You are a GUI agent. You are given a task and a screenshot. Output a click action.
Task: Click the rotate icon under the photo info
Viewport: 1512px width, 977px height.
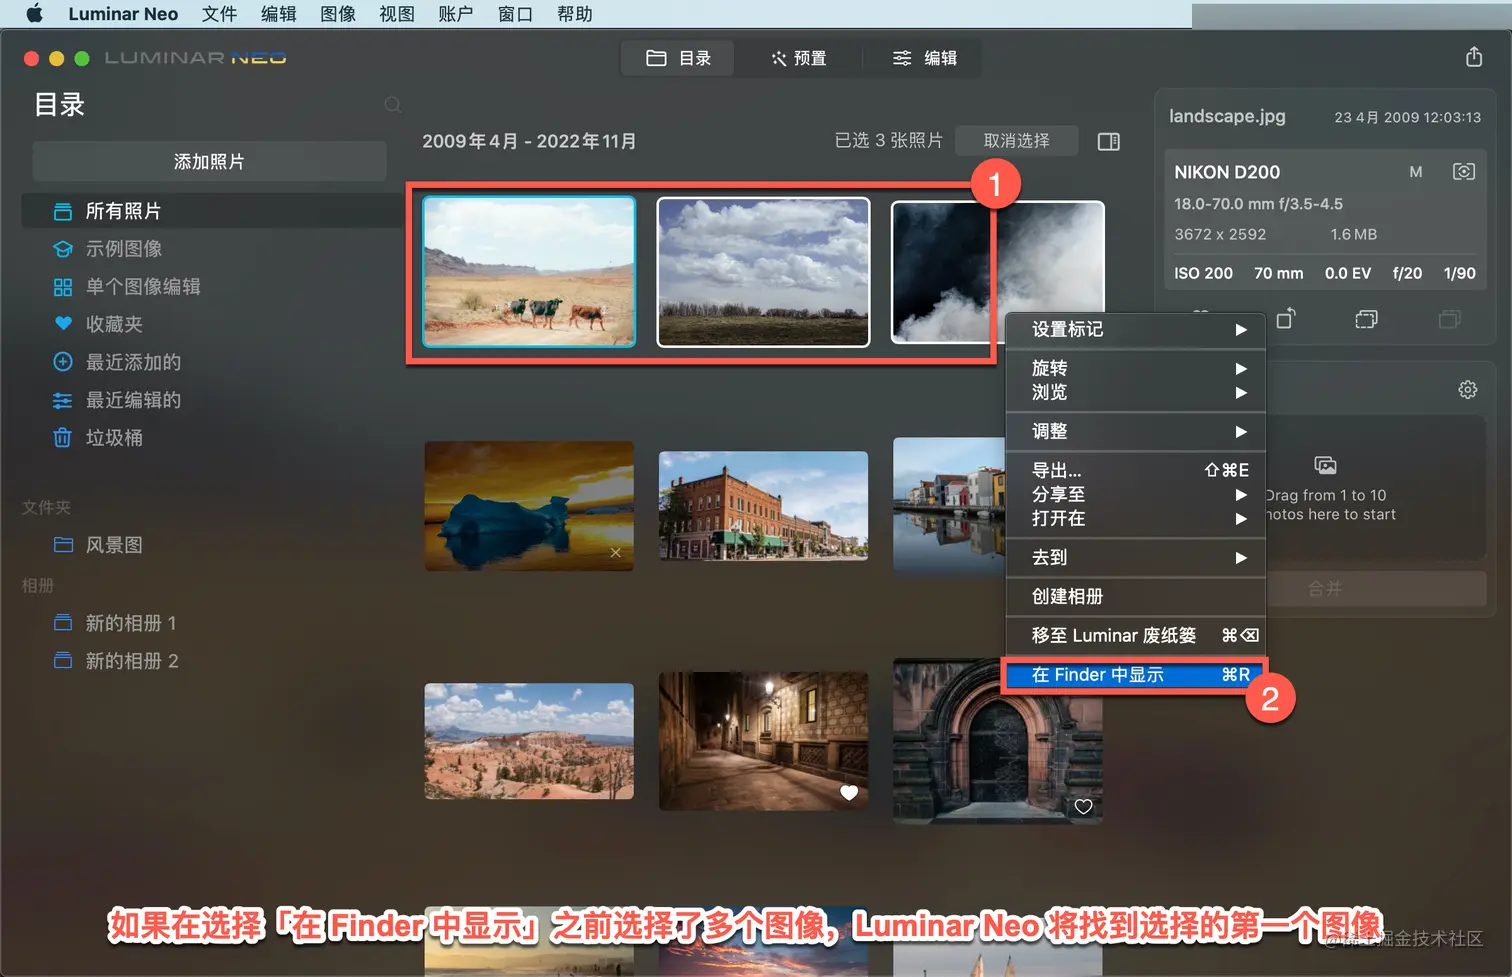tap(1286, 318)
